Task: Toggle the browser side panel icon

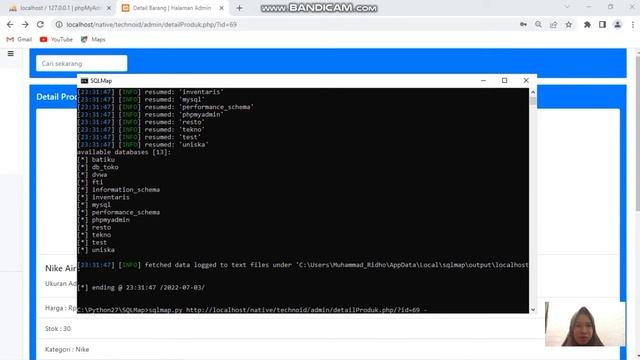Action: tap(602, 24)
